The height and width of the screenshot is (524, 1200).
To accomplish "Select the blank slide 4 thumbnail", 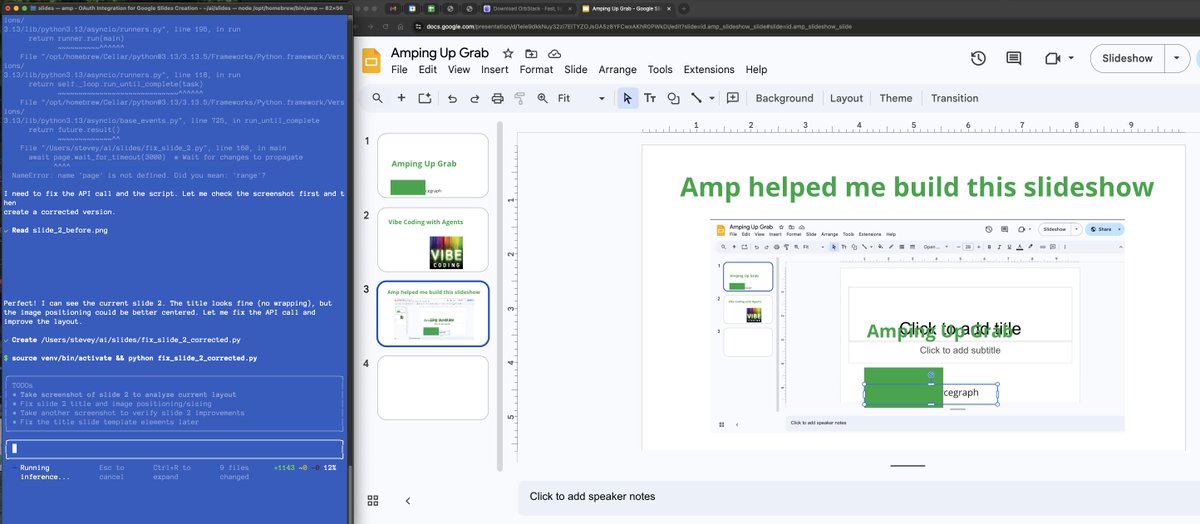I will (x=432, y=388).
